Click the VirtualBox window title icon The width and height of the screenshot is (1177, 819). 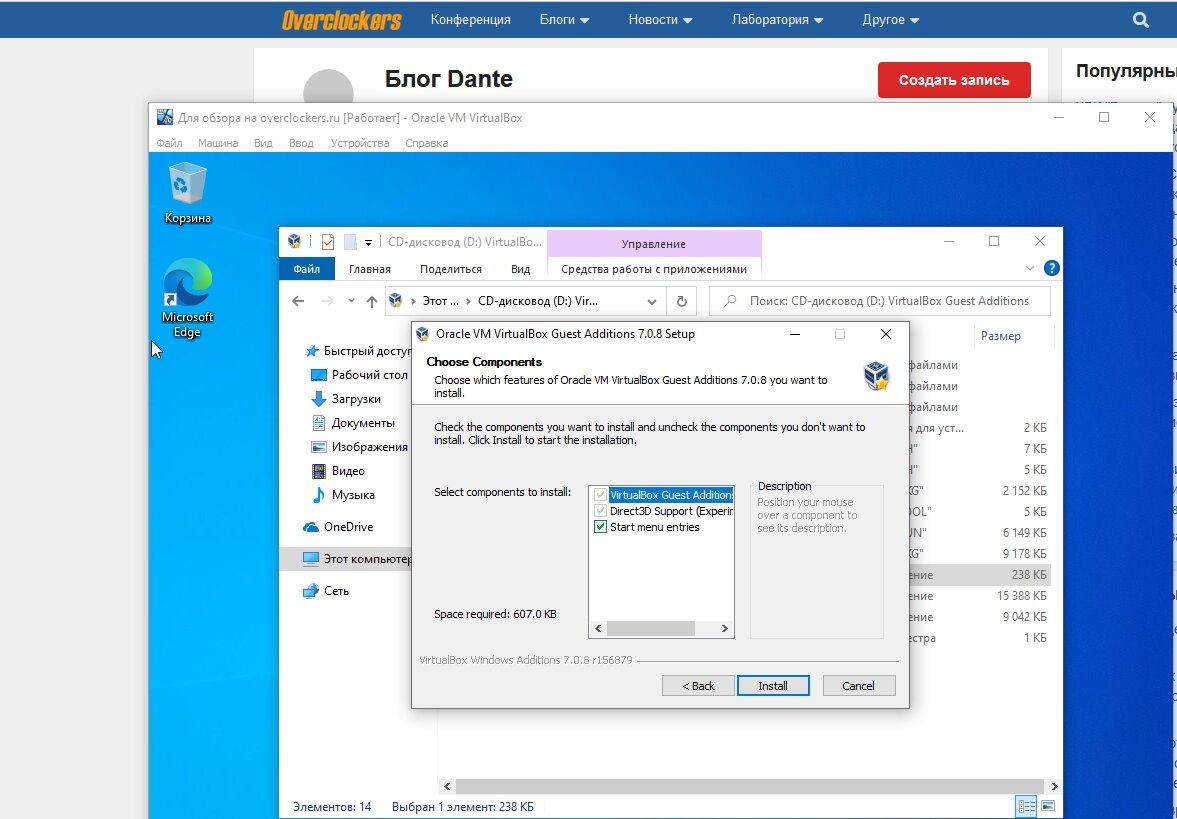(164, 117)
